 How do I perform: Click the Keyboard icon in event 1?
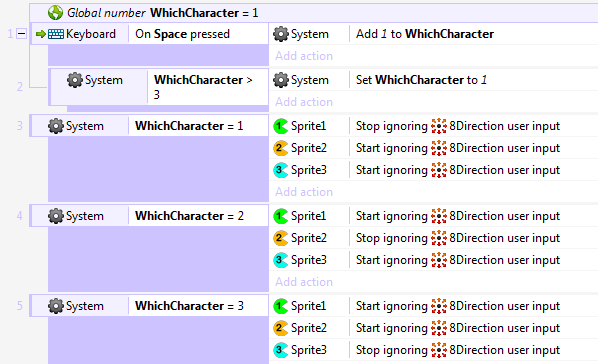[x=56, y=34]
